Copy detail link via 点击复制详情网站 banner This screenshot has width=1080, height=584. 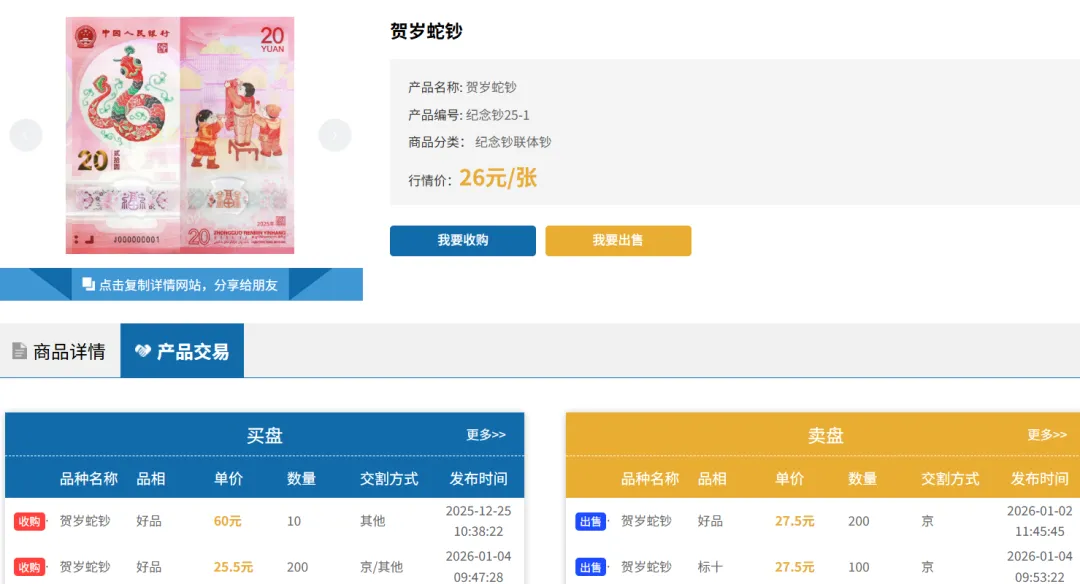click(x=180, y=284)
